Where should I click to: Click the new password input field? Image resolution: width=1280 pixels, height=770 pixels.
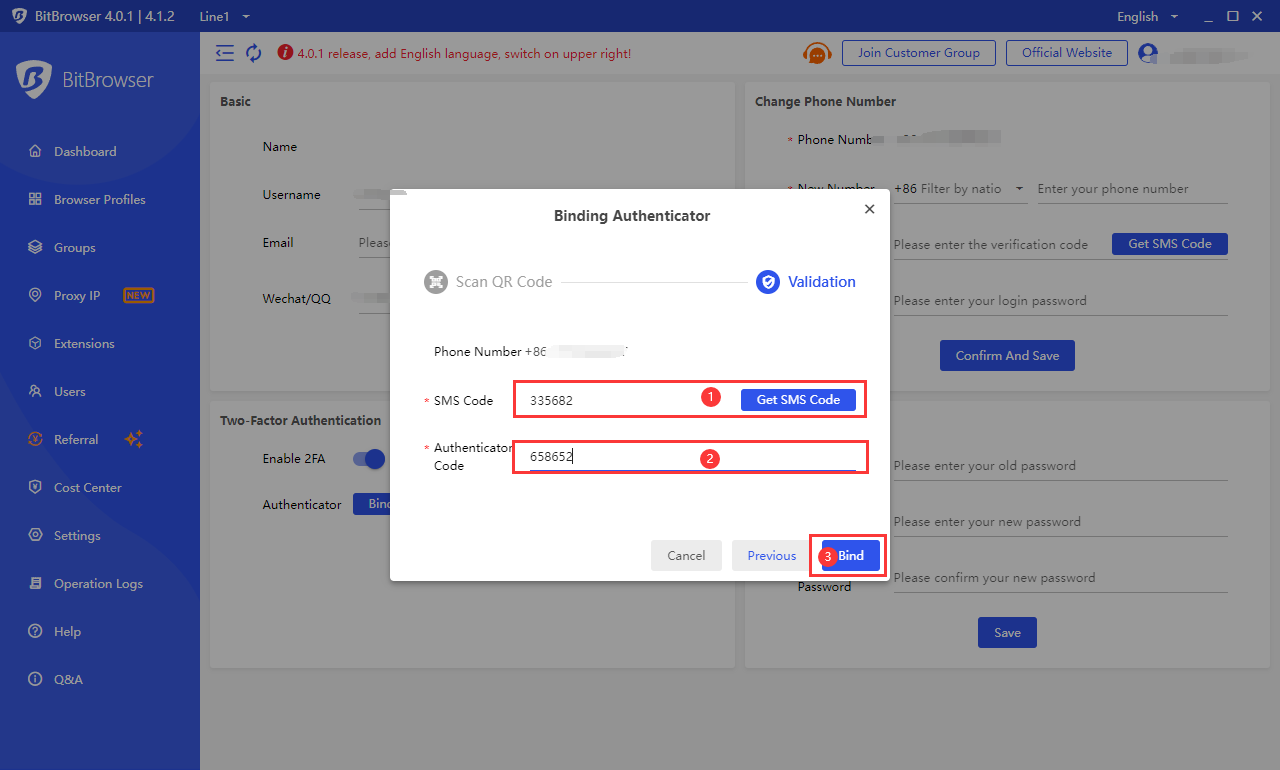coord(1060,522)
